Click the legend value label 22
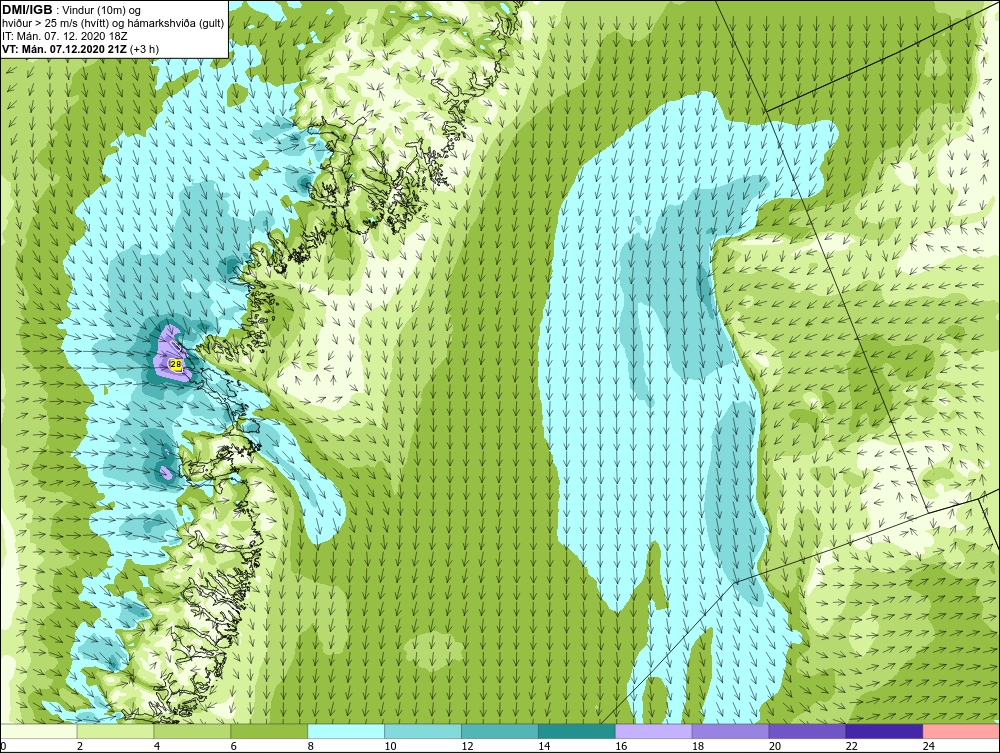 tap(851, 746)
